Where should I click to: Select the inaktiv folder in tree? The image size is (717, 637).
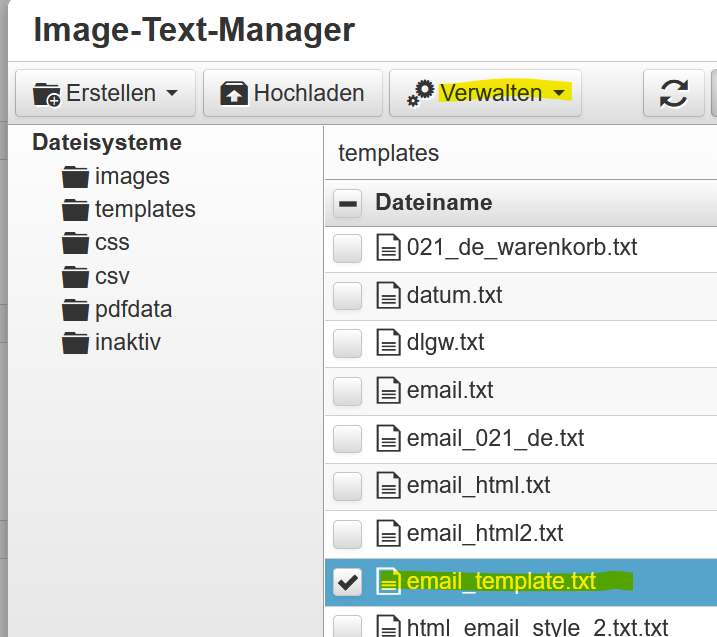click(127, 343)
